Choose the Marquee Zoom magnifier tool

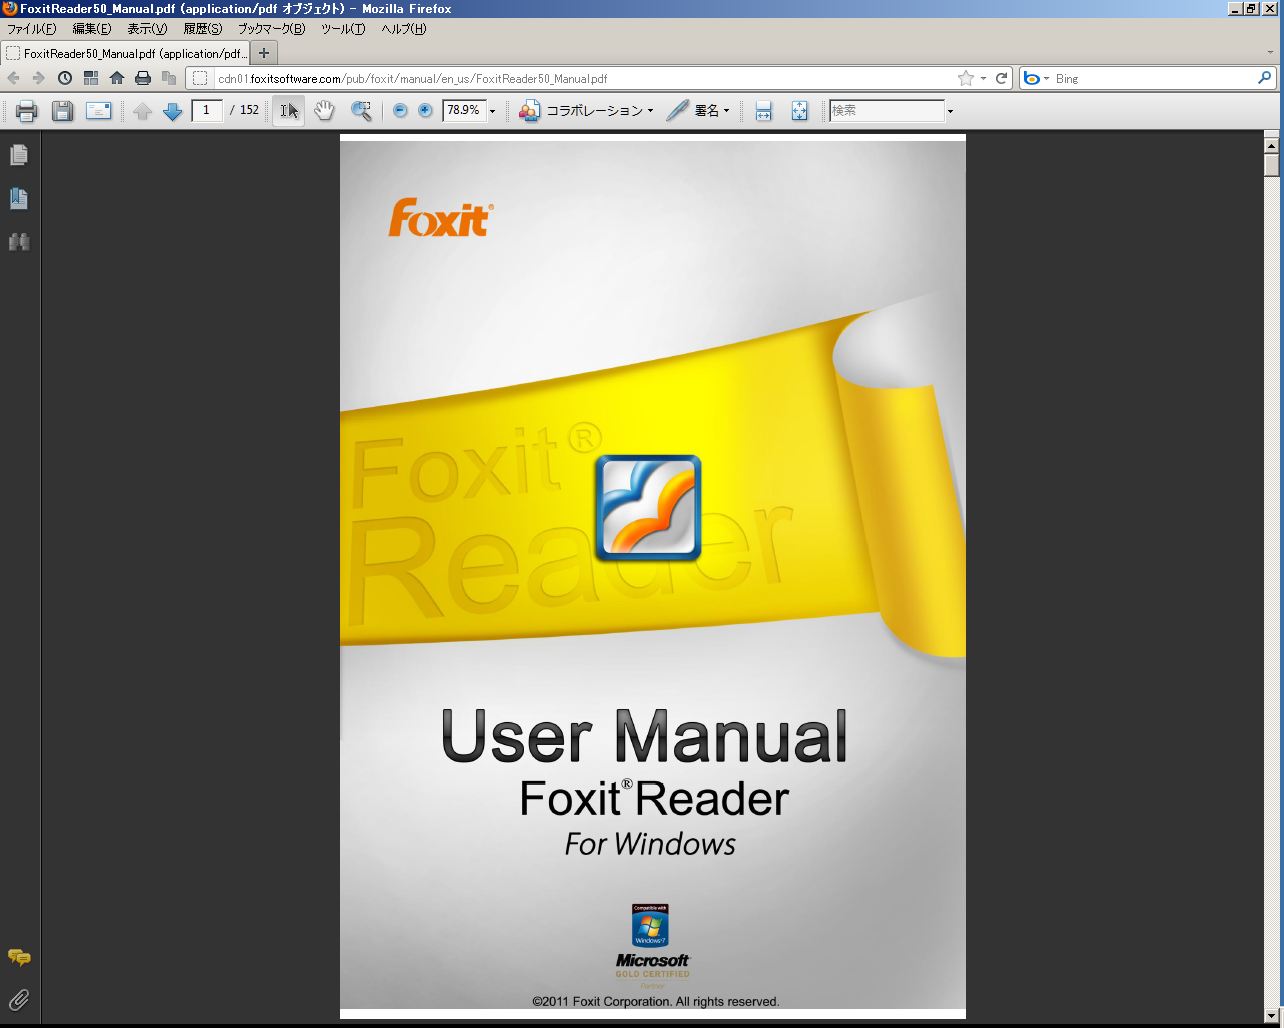click(361, 111)
